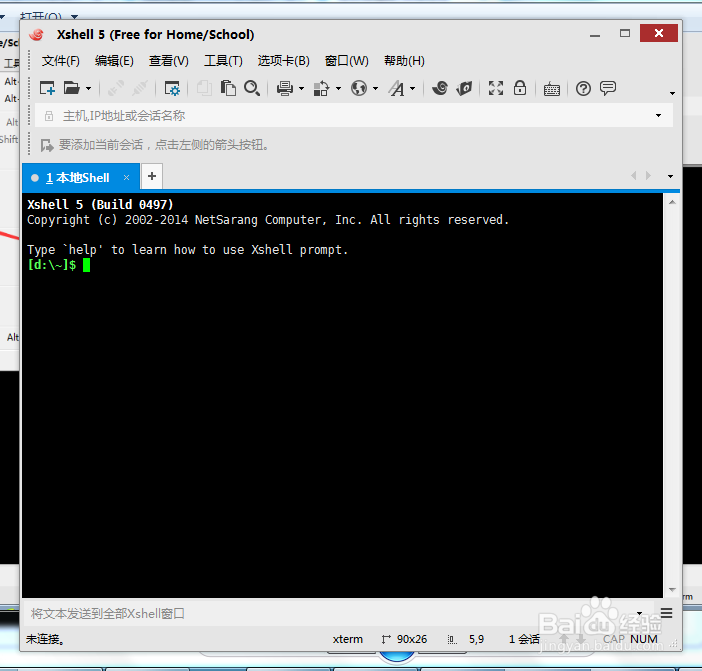
Task: Open the 工具(T) menu
Action: (223, 60)
